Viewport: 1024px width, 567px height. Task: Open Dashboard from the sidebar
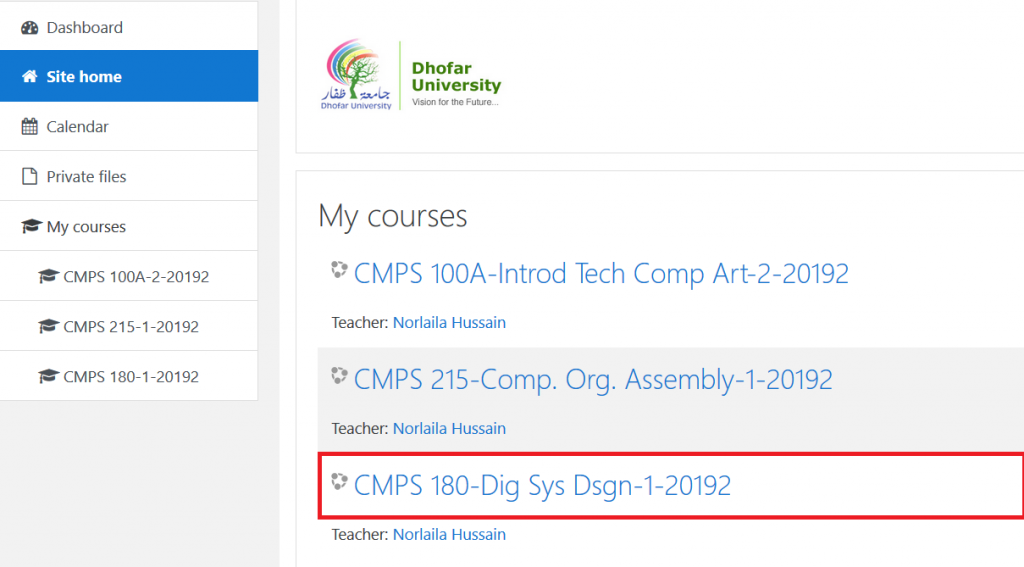[x=129, y=27]
